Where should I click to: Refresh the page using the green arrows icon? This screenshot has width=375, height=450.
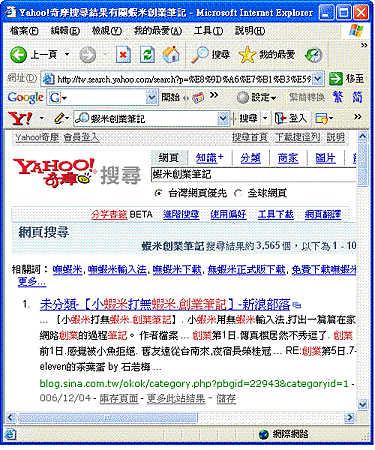(x=147, y=54)
